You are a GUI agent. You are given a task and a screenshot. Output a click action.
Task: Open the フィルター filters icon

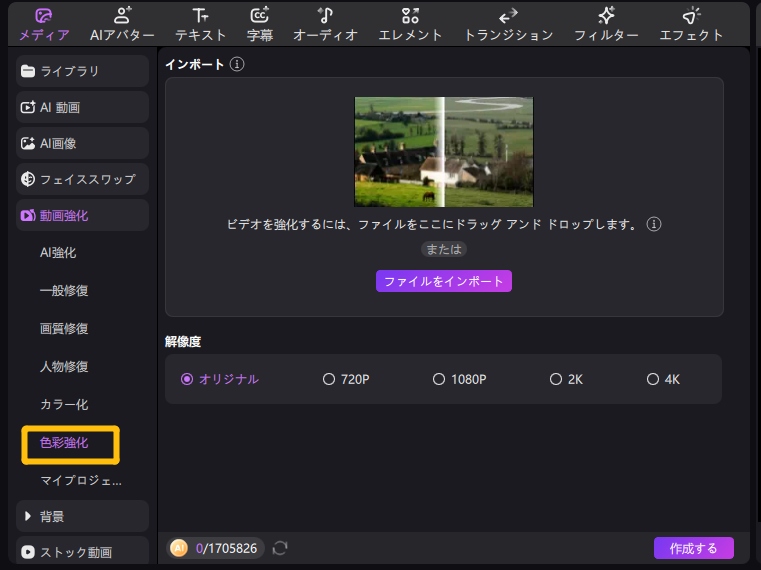tap(606, 16)
